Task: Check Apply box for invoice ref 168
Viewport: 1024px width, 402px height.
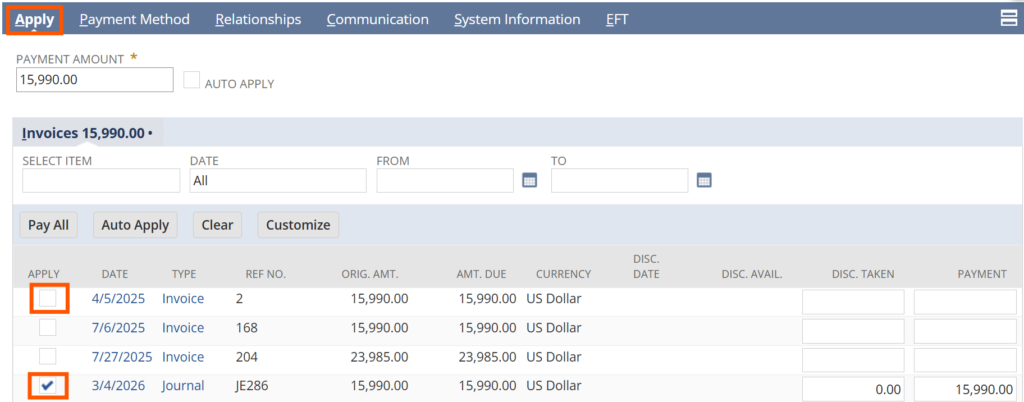Action: pos(48,328)
